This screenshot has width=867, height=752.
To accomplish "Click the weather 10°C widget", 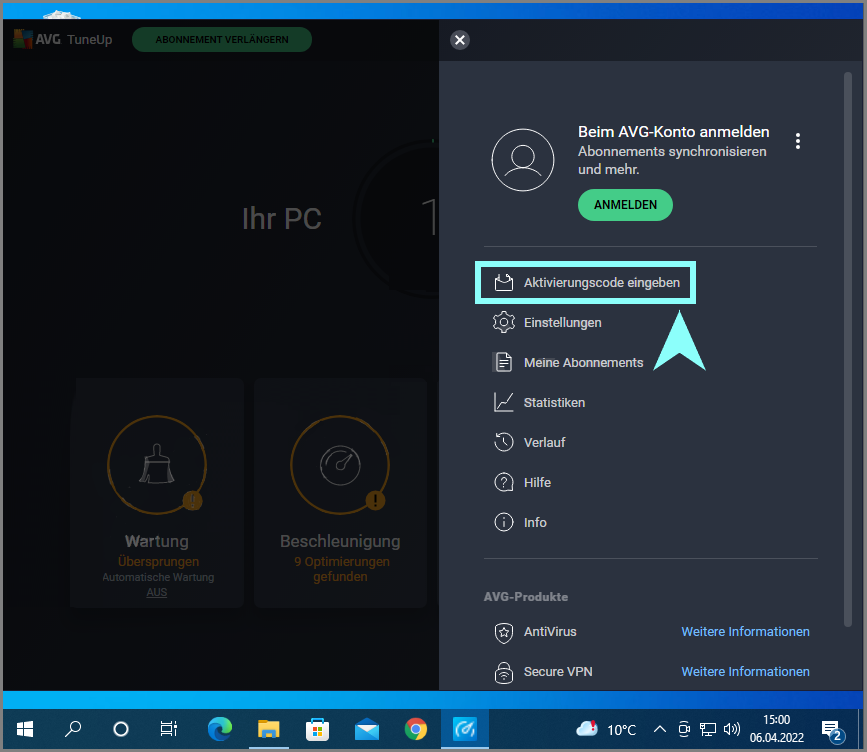I will point(607,730).
